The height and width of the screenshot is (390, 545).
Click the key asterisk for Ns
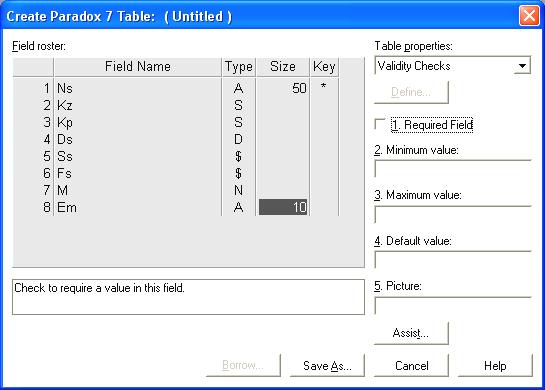(324, 87)
